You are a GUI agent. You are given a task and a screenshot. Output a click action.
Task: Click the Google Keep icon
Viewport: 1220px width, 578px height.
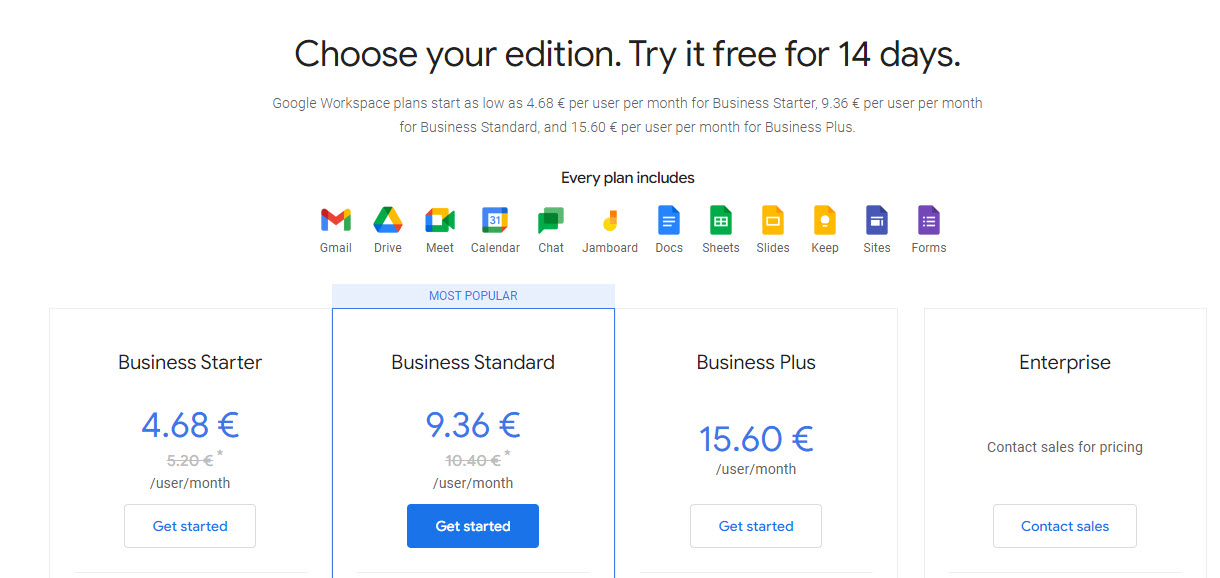coord(825,220)
